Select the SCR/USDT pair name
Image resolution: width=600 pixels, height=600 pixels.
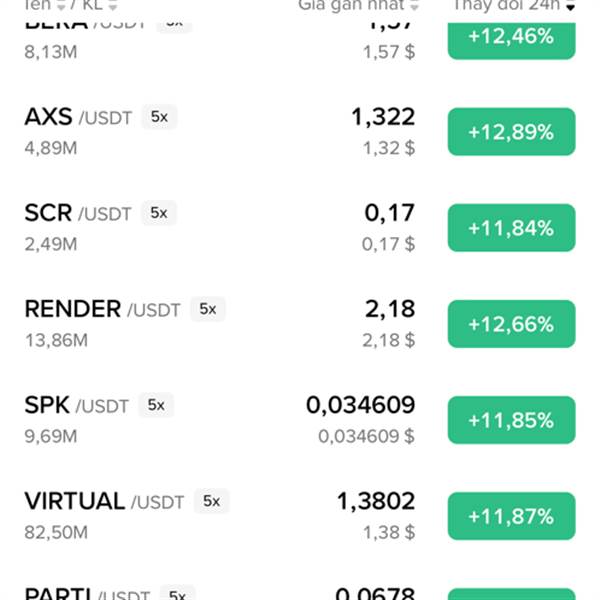tap(77, 213)
